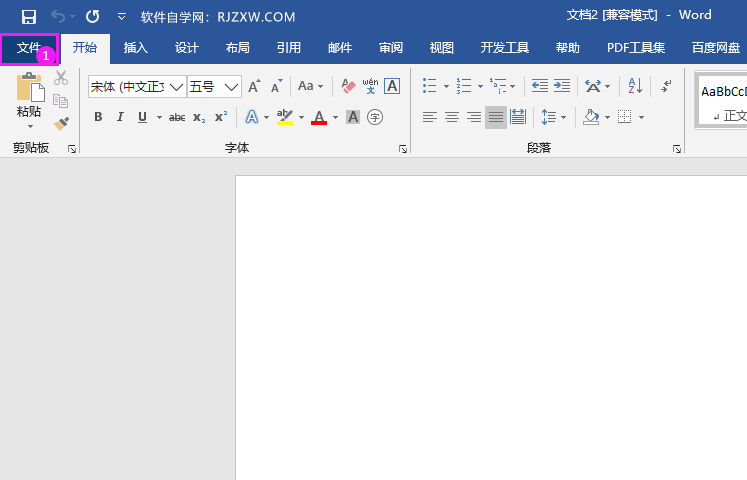Click the Undo arrow icon
747x480 pixels.
click(x=58, y=17)
